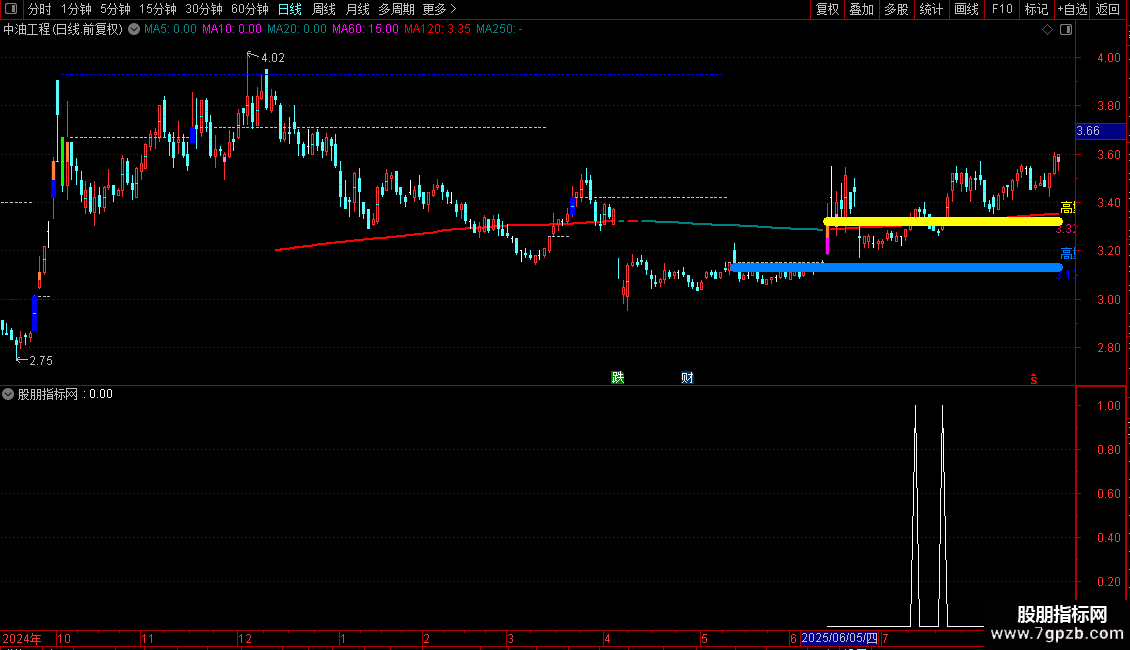Click the 4.02 high price label
Viewport: 1130px width, 650px height.
tap(272, 58)
